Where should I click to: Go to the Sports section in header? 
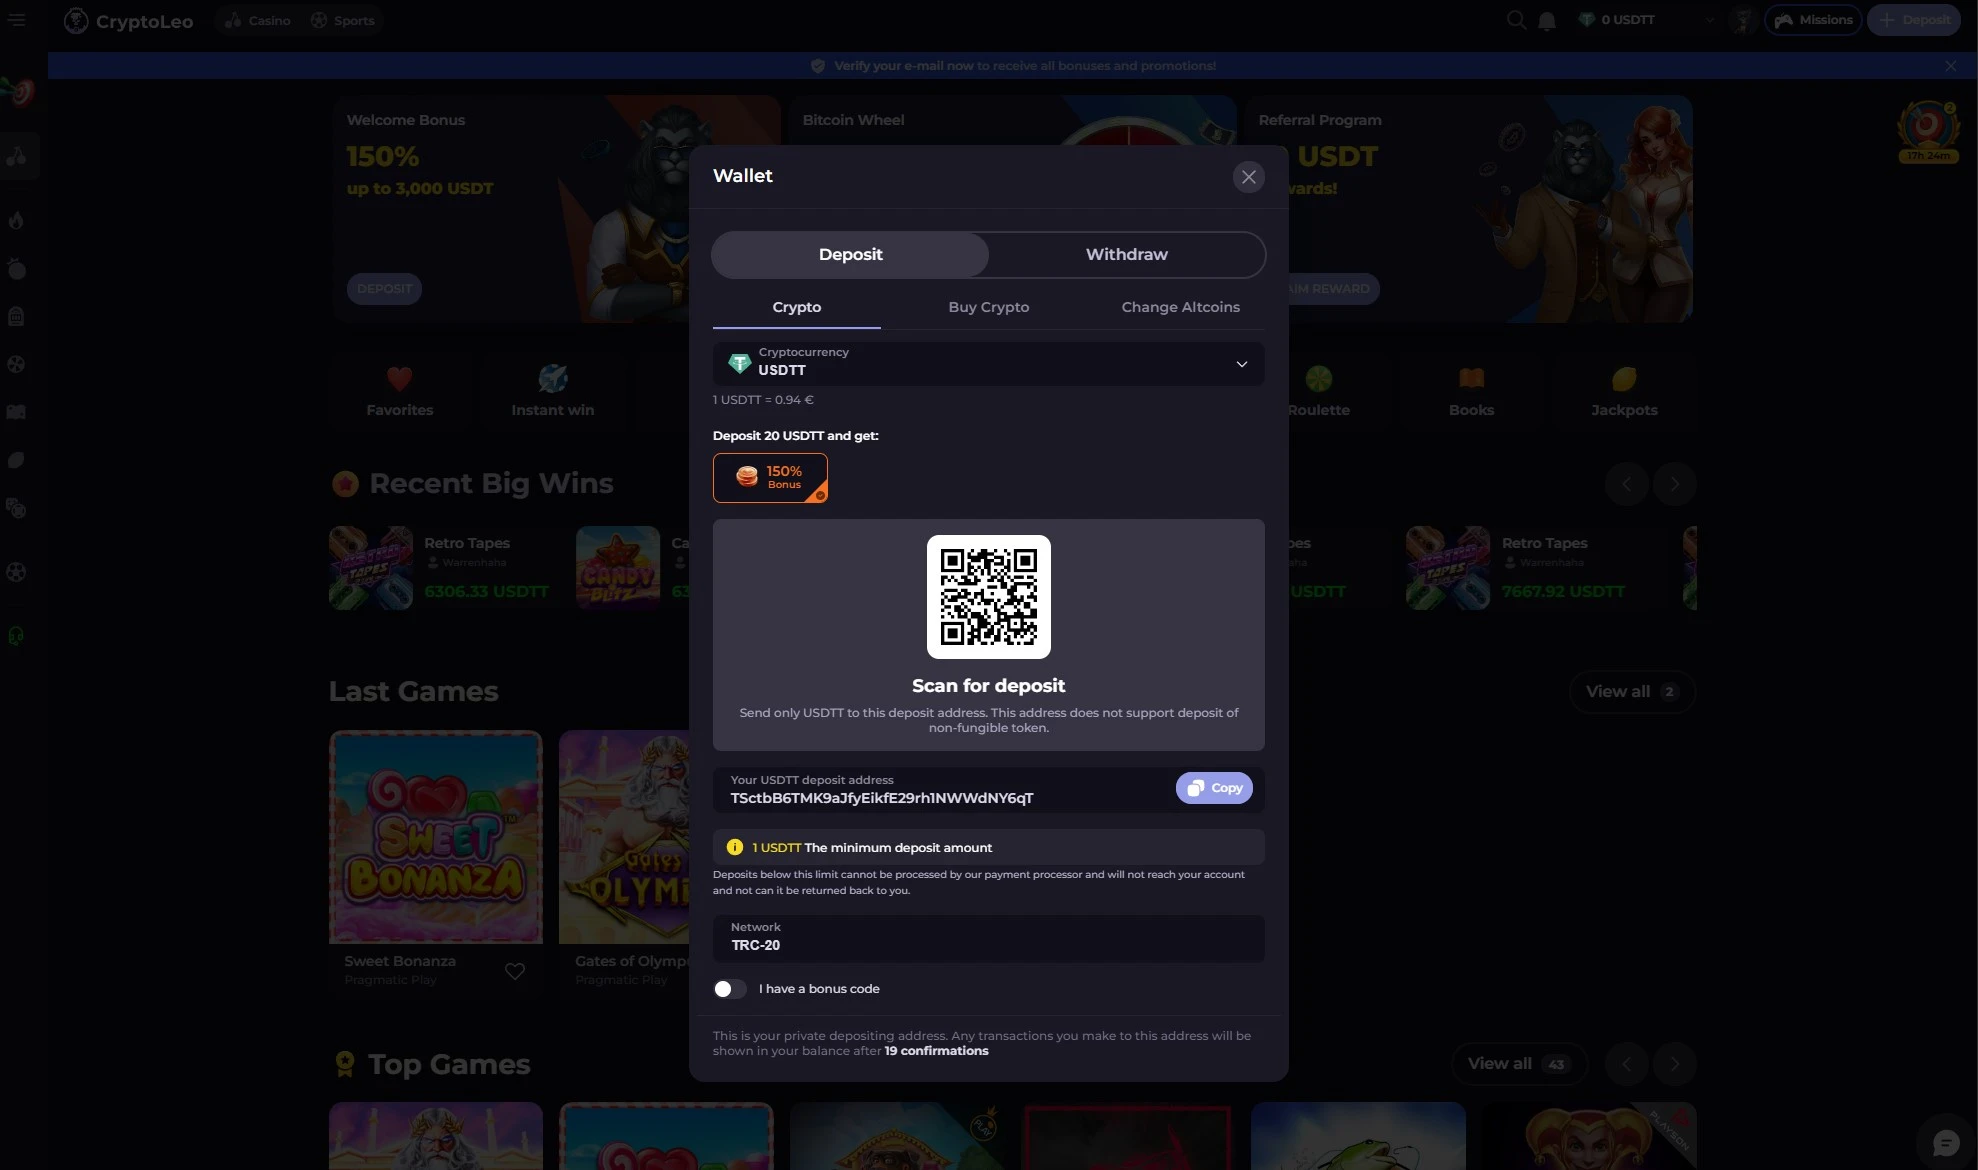point(342,20)
